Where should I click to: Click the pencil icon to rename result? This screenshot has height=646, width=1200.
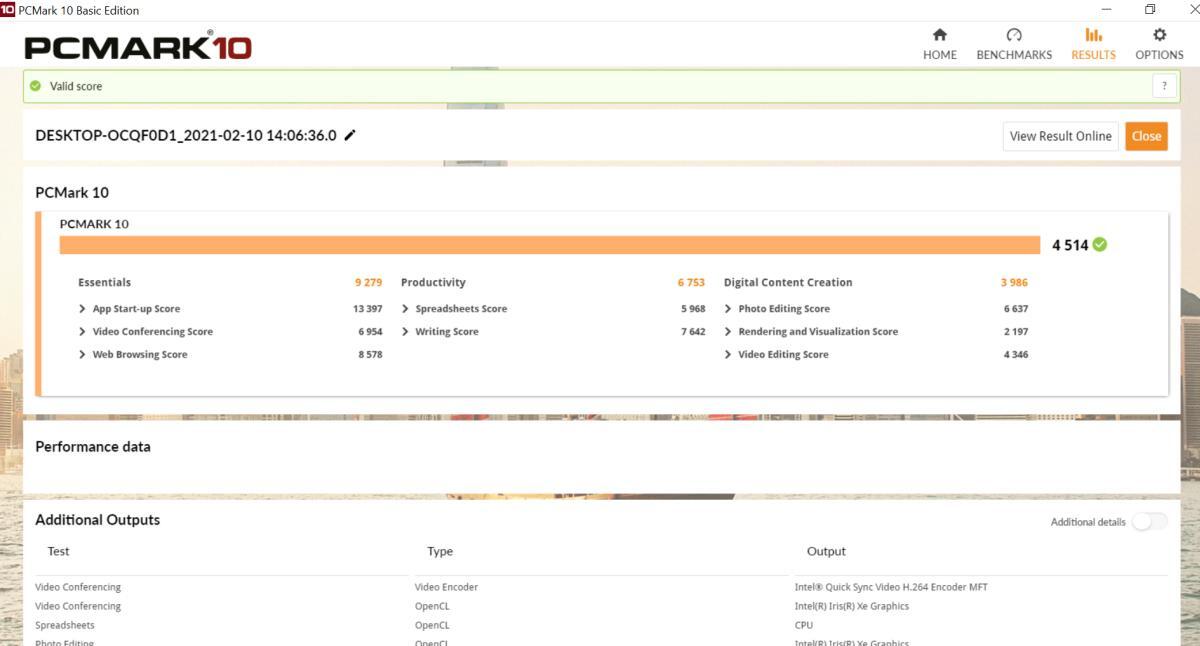[350, 136]
